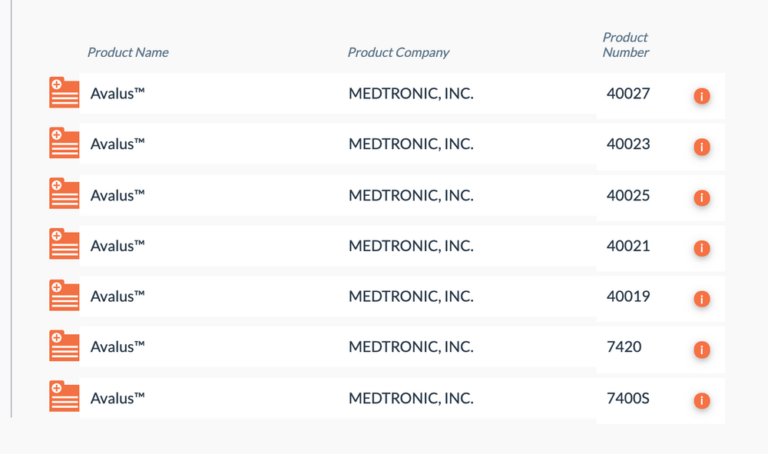Click the Product Company column header
The height and width of the screenshot is (454, 768).
tap(398, 52)
